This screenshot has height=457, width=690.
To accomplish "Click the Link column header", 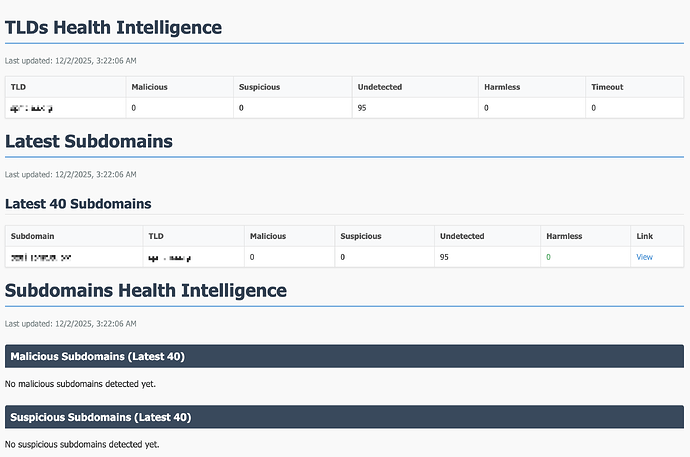I will tap(644, 236).
